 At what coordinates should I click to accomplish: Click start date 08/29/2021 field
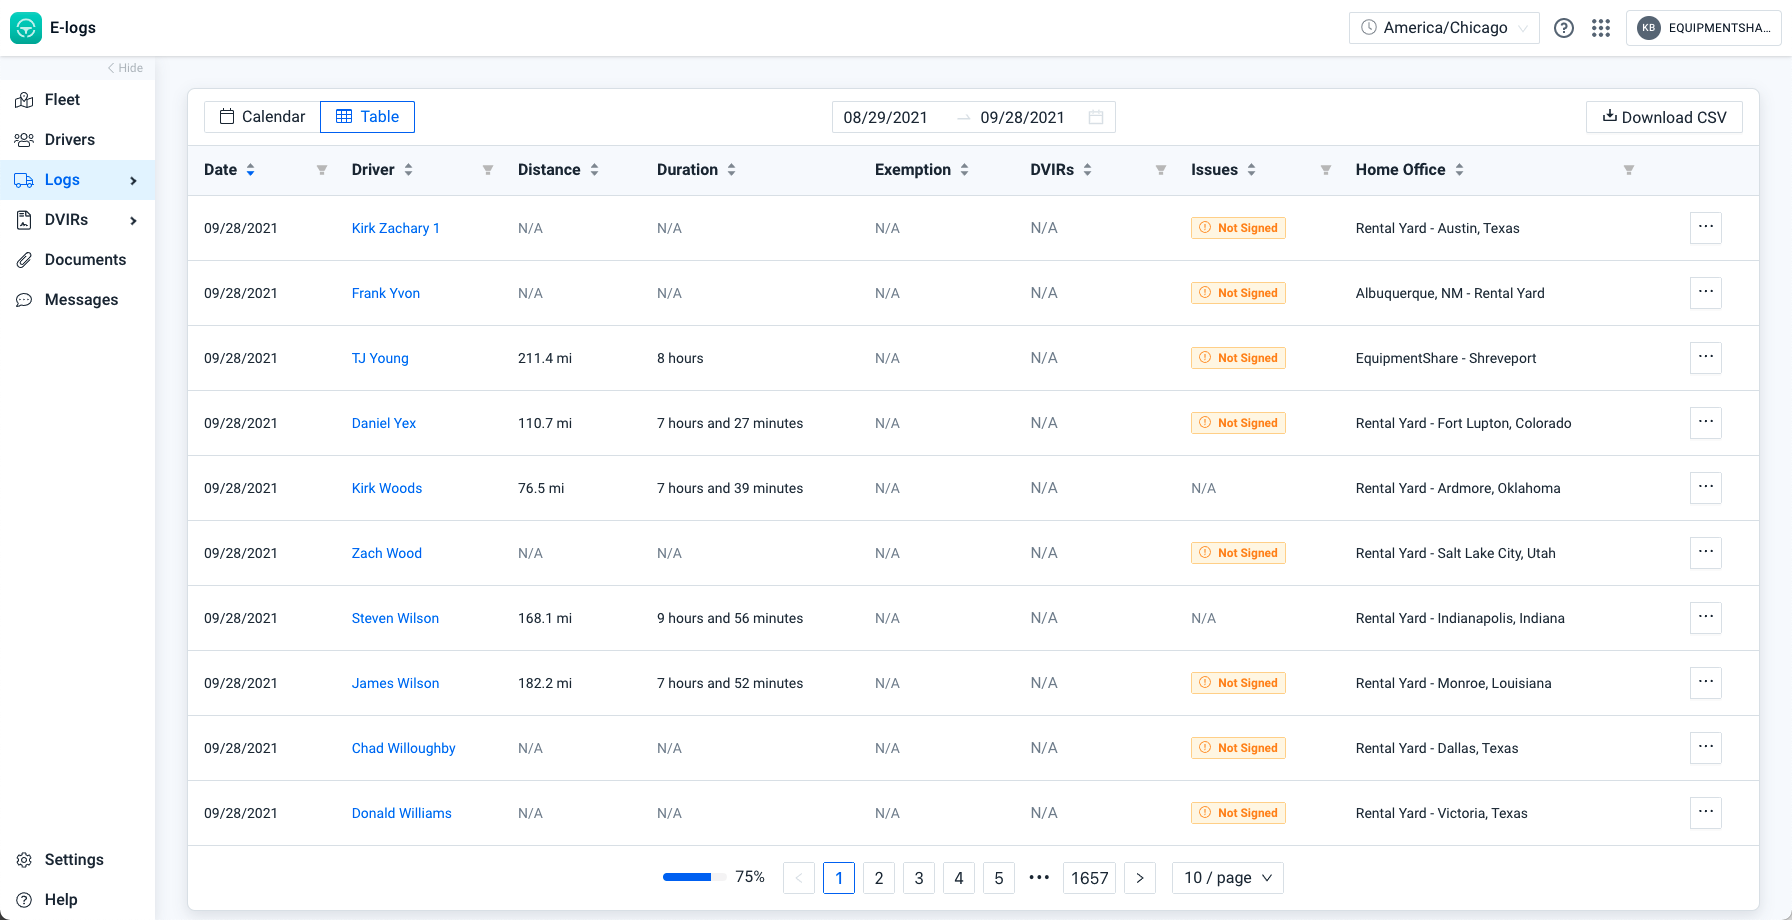click(886, 117)
